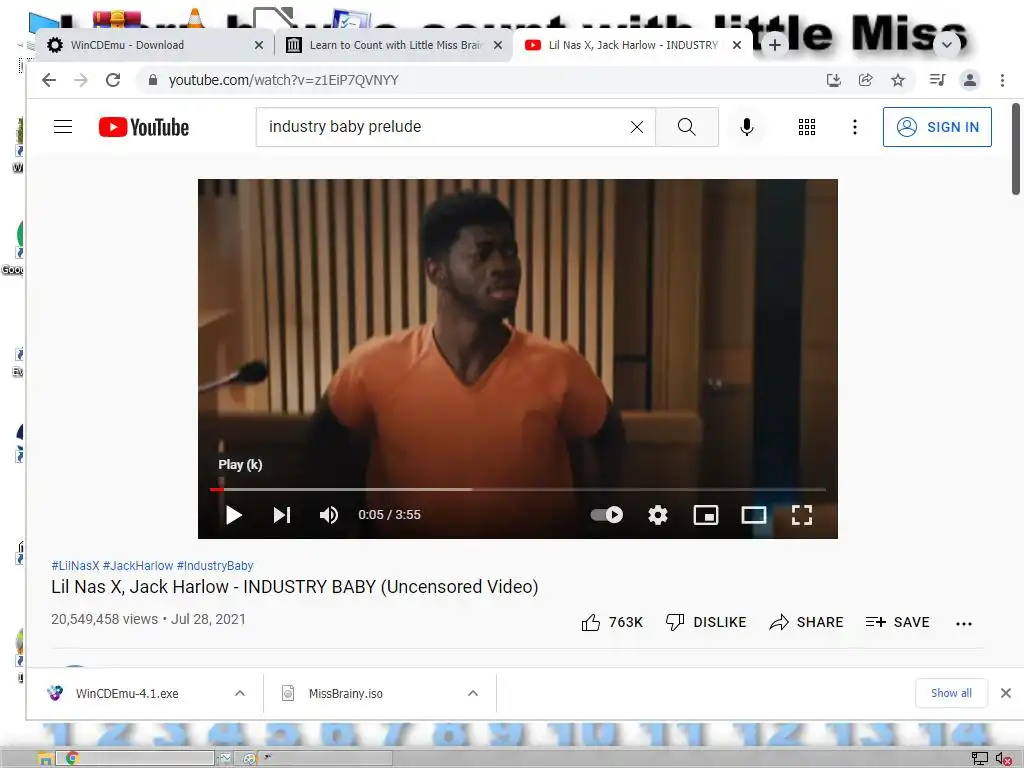
Task: Click the network icon in system tray
Action: click(x=980, y=758)
